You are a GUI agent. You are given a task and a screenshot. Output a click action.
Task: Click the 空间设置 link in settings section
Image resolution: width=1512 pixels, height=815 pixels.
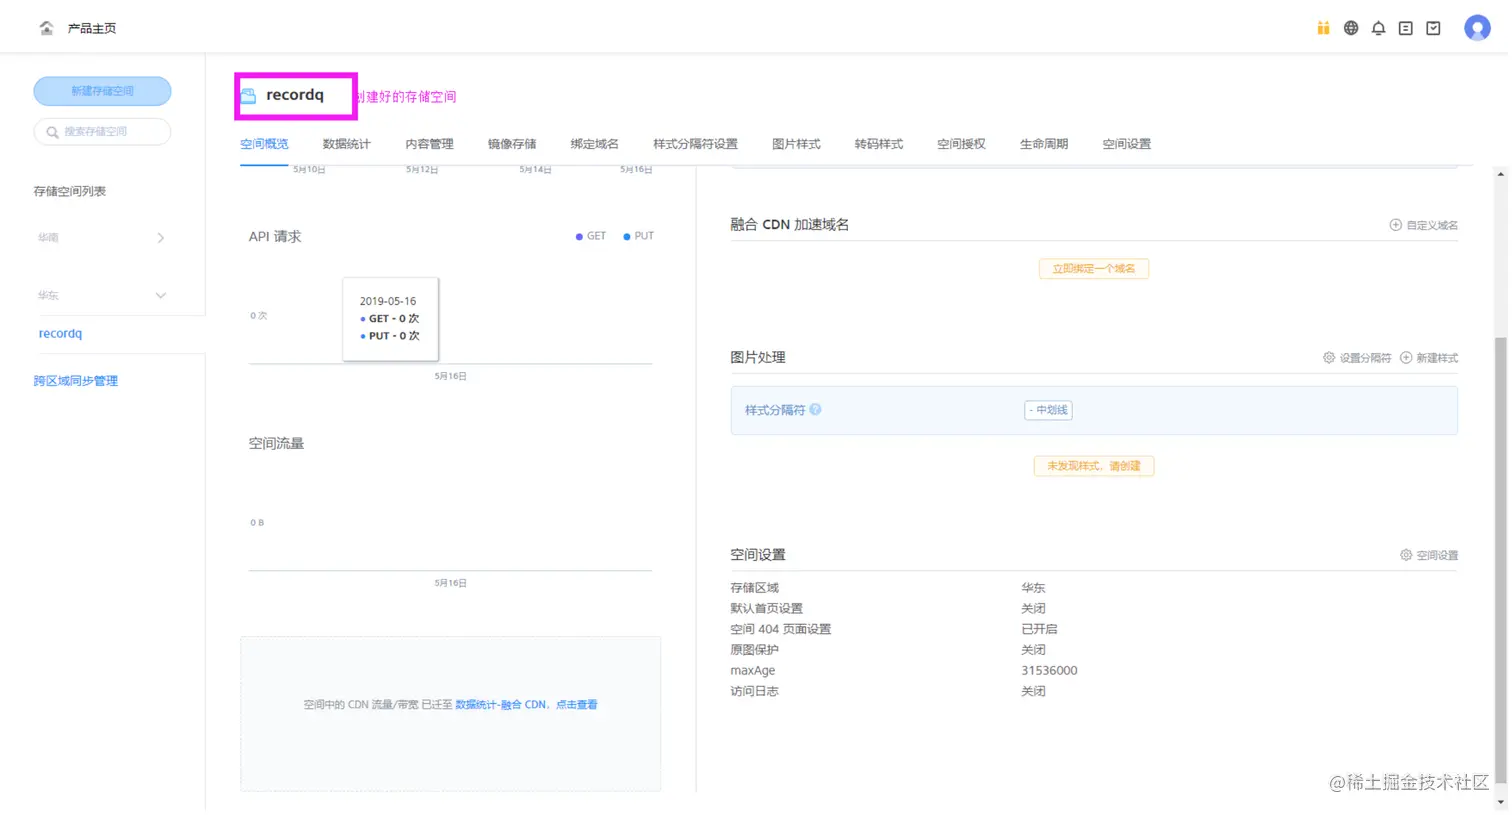click(x=1437, y=555)
